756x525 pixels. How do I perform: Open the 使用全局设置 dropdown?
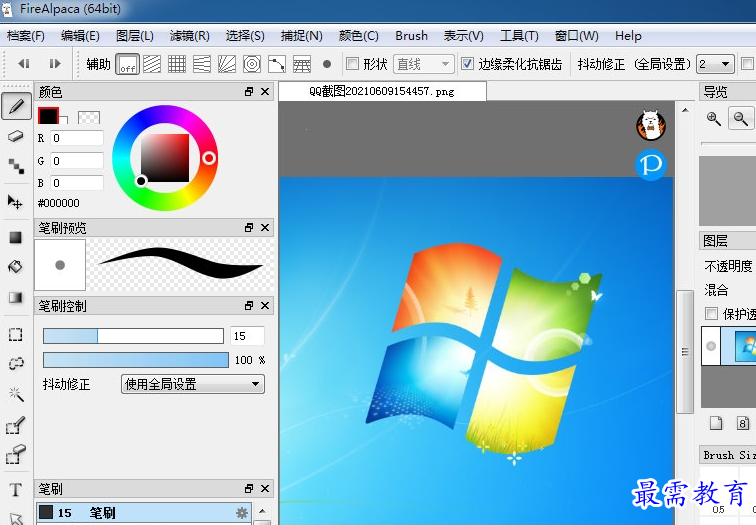[192, 384]
